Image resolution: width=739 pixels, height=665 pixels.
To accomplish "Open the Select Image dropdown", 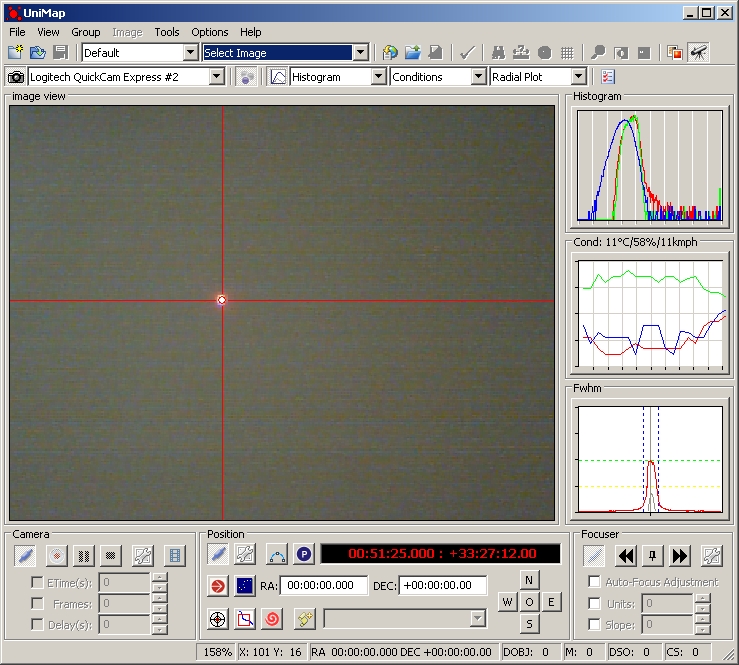I will (360, 53).
